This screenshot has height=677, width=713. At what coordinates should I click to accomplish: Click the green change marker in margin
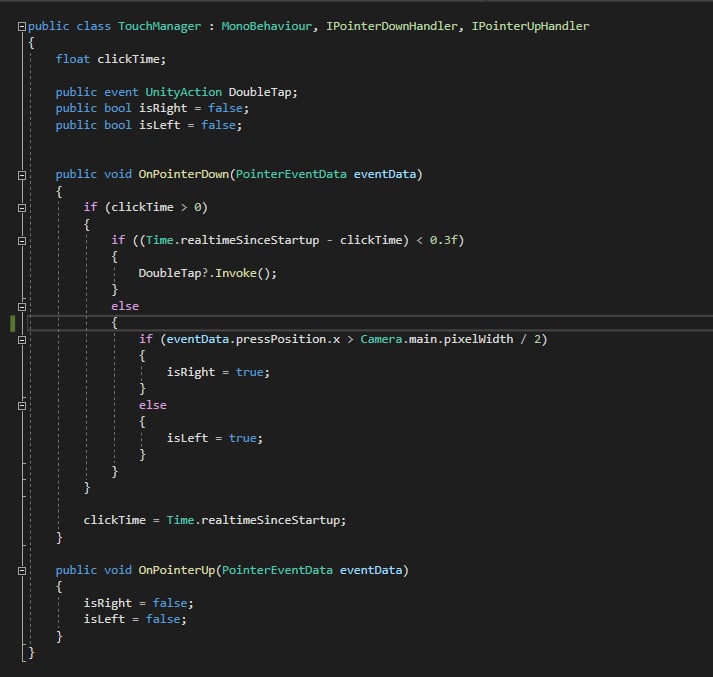(12, 323)
